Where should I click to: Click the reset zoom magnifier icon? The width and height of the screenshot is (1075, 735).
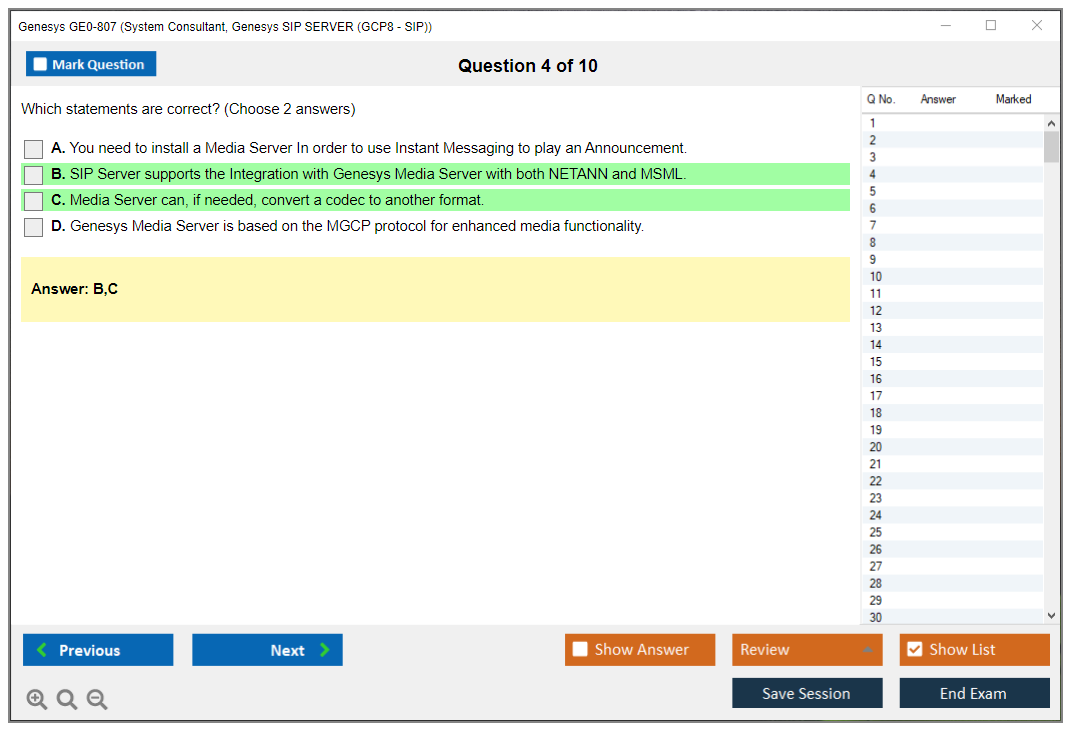[x=67, y=700]
